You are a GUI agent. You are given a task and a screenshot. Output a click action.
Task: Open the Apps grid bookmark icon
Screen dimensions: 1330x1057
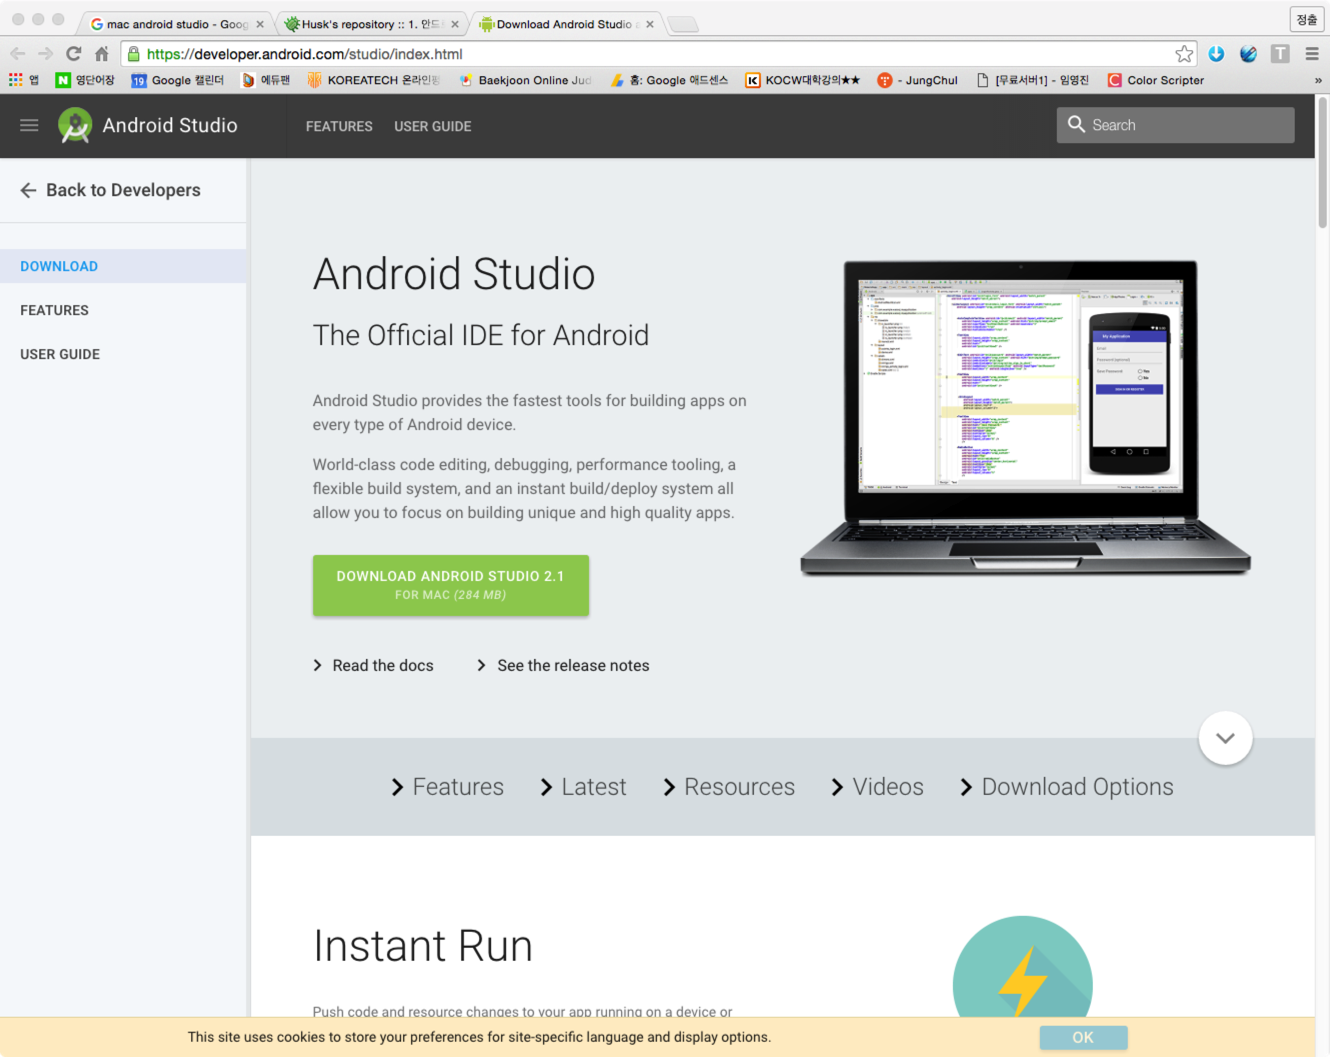pos(24,80)
